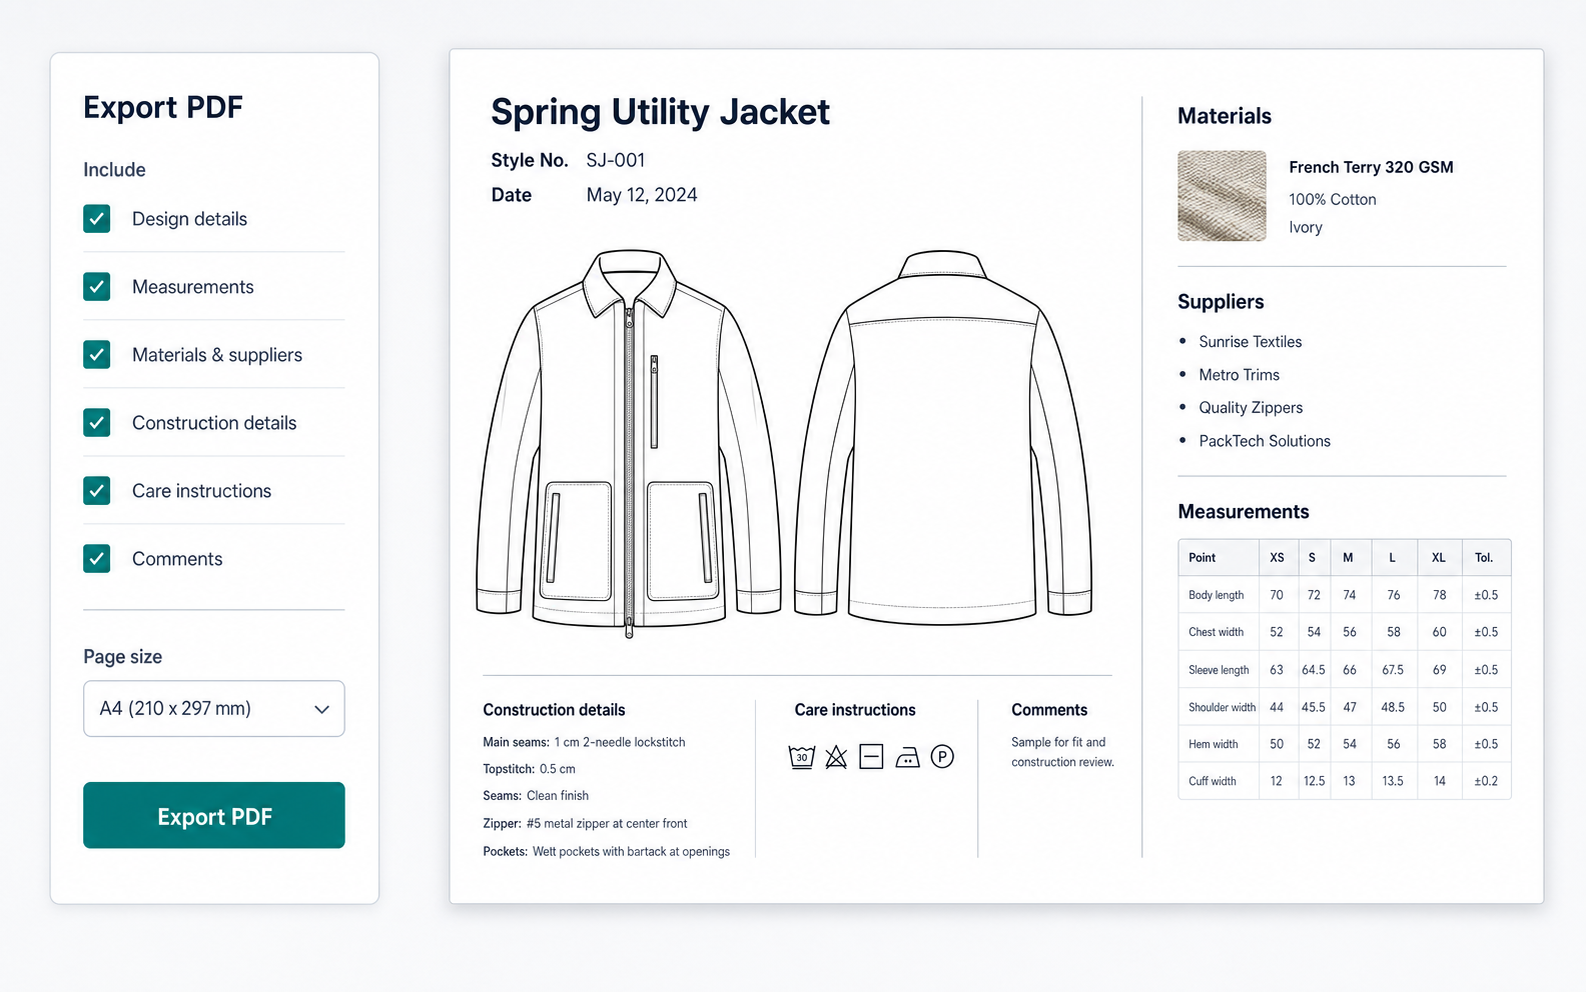Viewport: 1586px width, 992px height.
Task: Click the XS column header
Action: tap(1277, 558)
